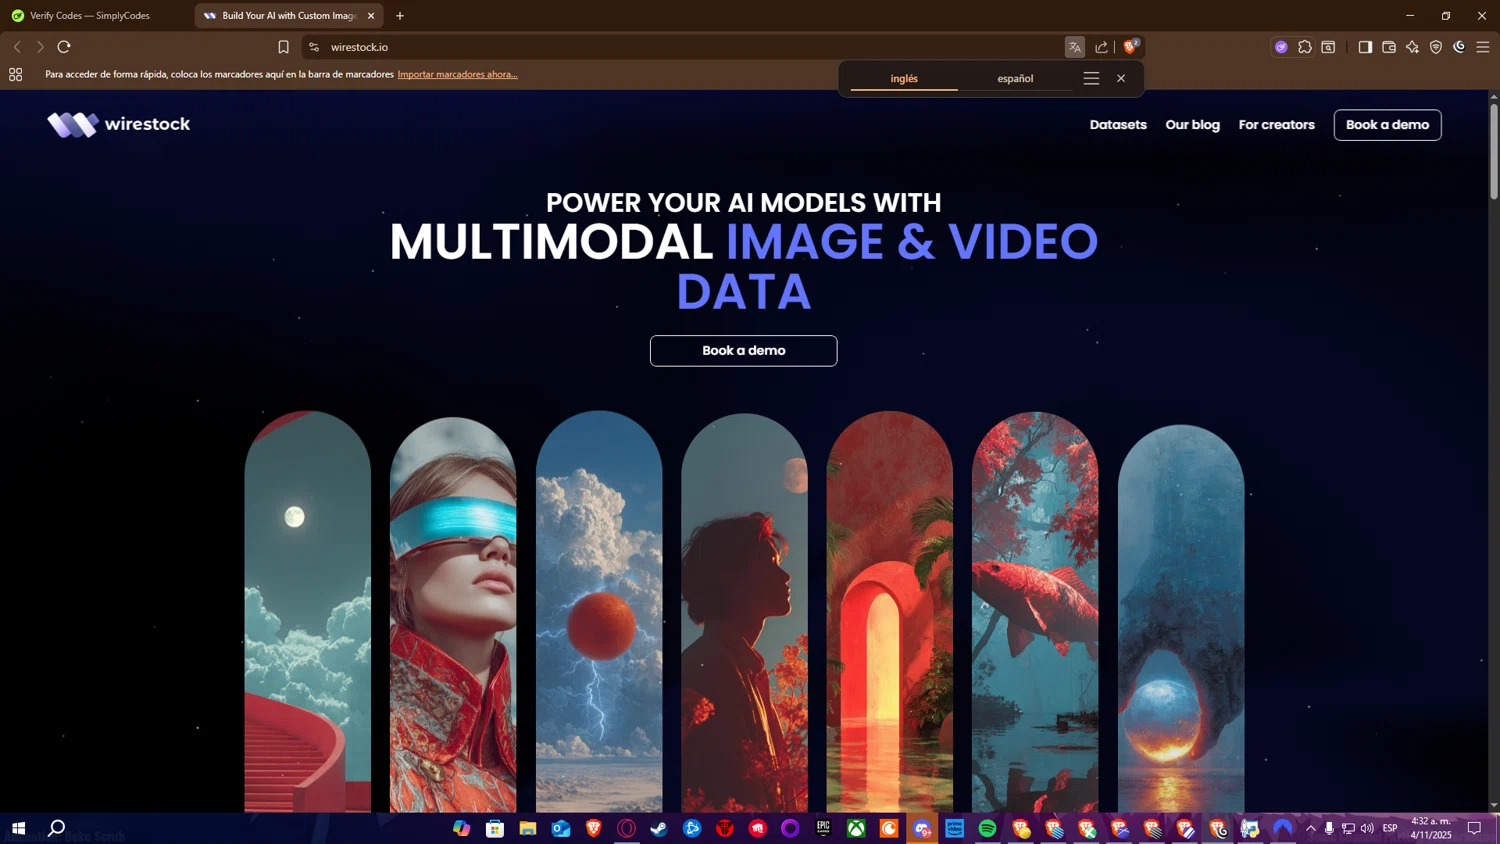Close the translate popup
1500x844 pixels.
click(1121, 78)
